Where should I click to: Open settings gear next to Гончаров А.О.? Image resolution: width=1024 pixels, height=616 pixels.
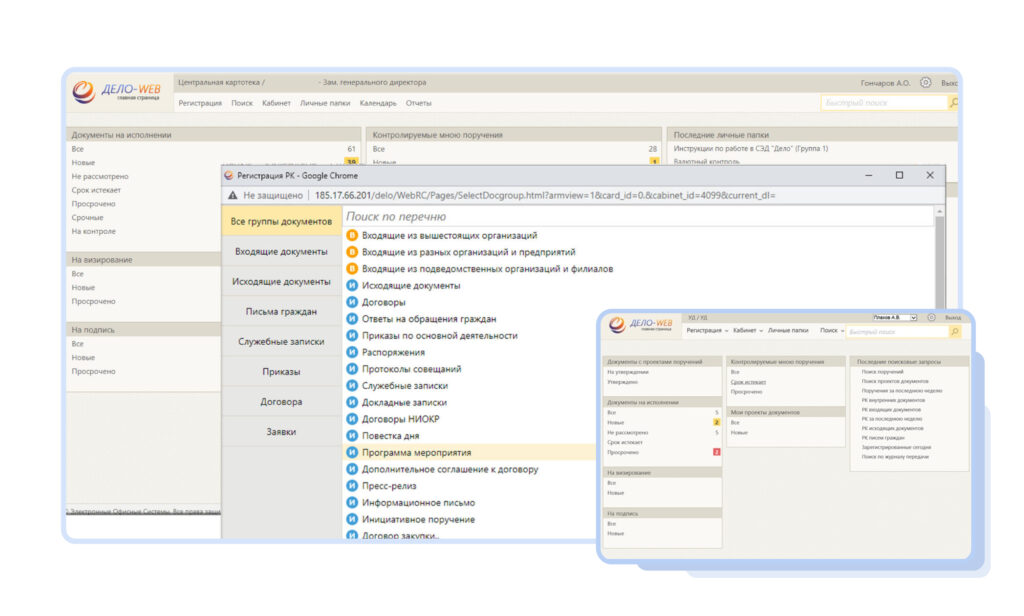click(925, 83)
